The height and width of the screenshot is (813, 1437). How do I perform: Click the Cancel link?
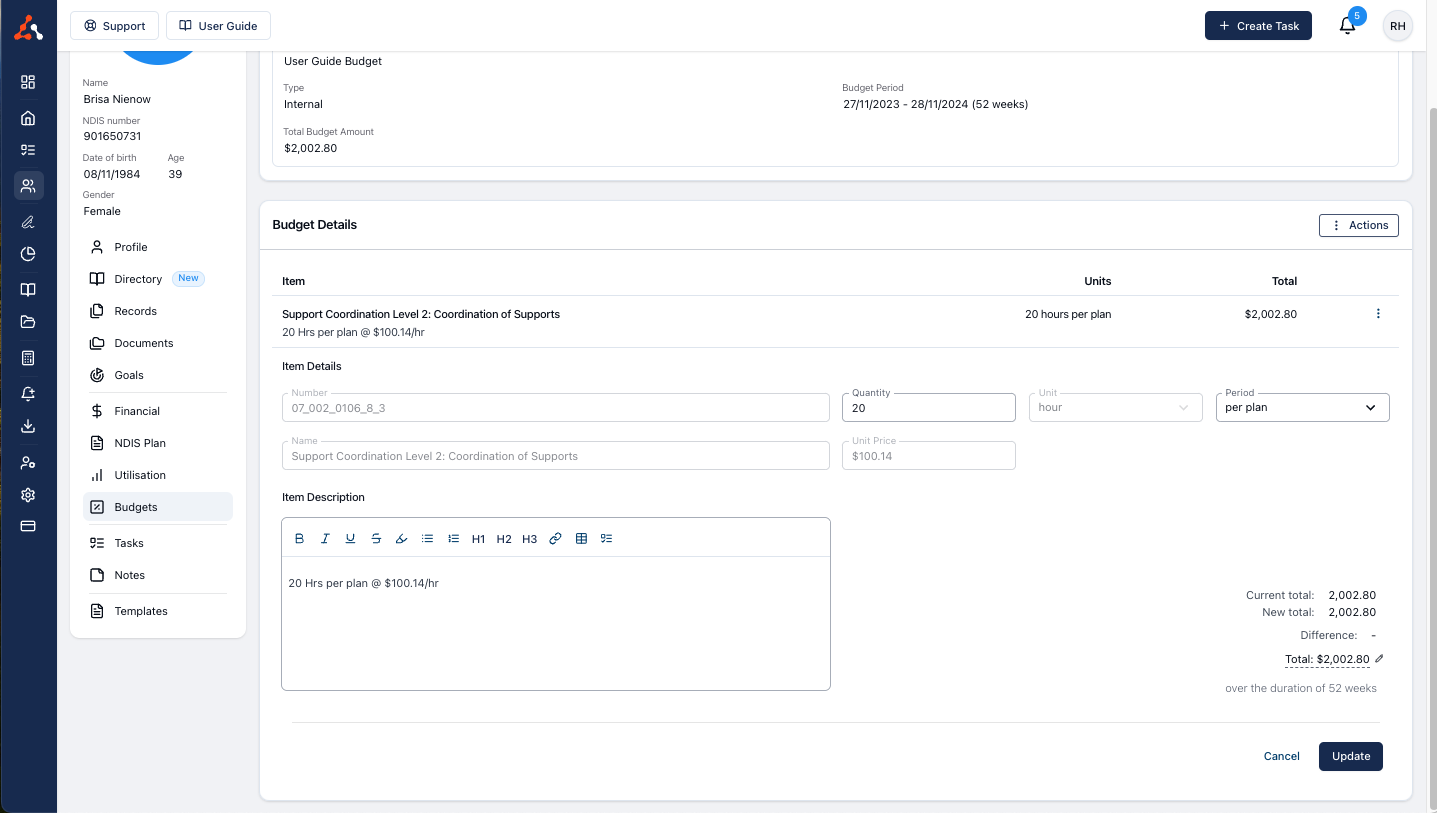1281,756
